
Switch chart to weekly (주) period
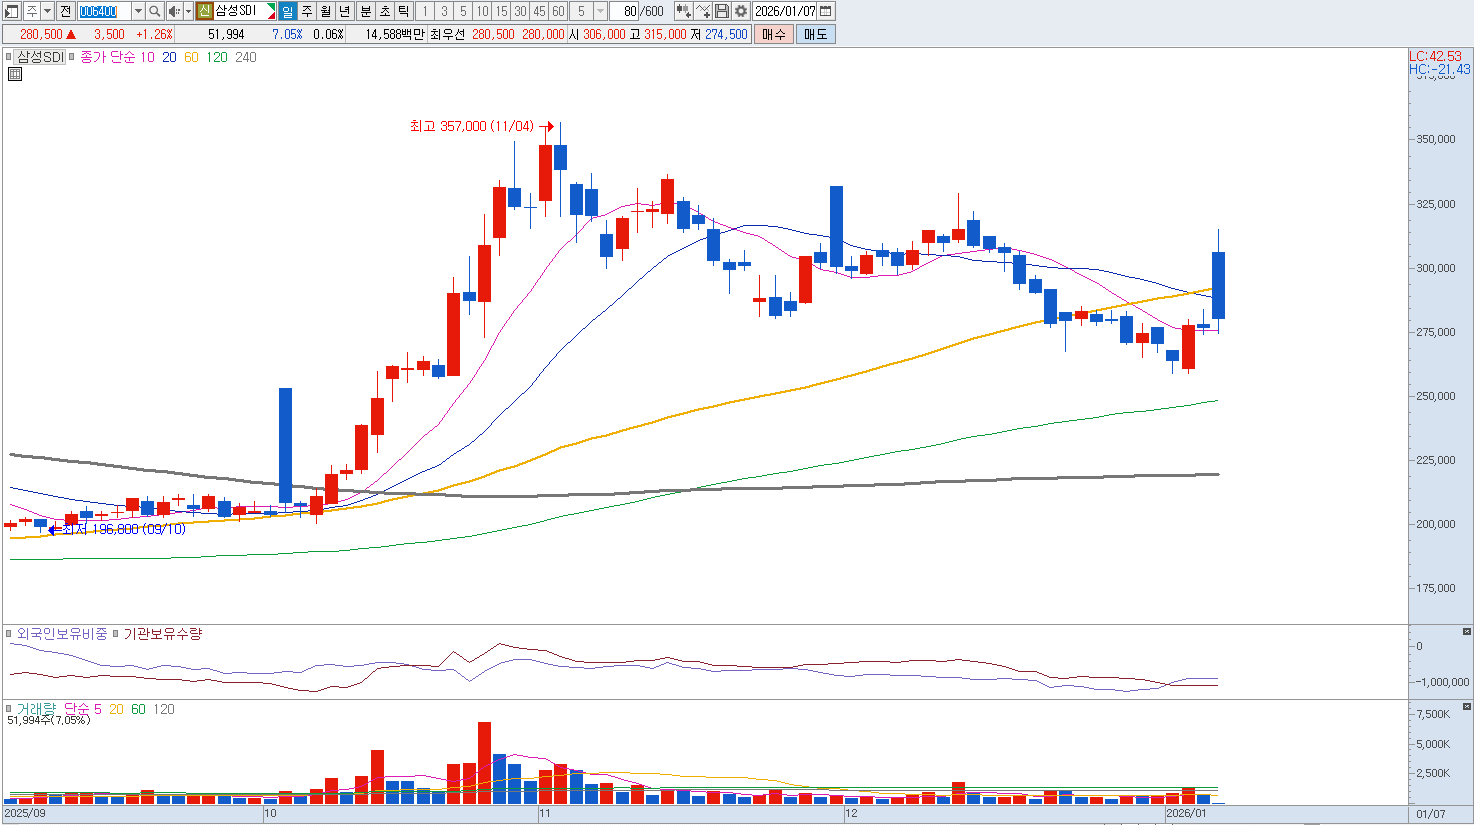(x=307, y=11)
